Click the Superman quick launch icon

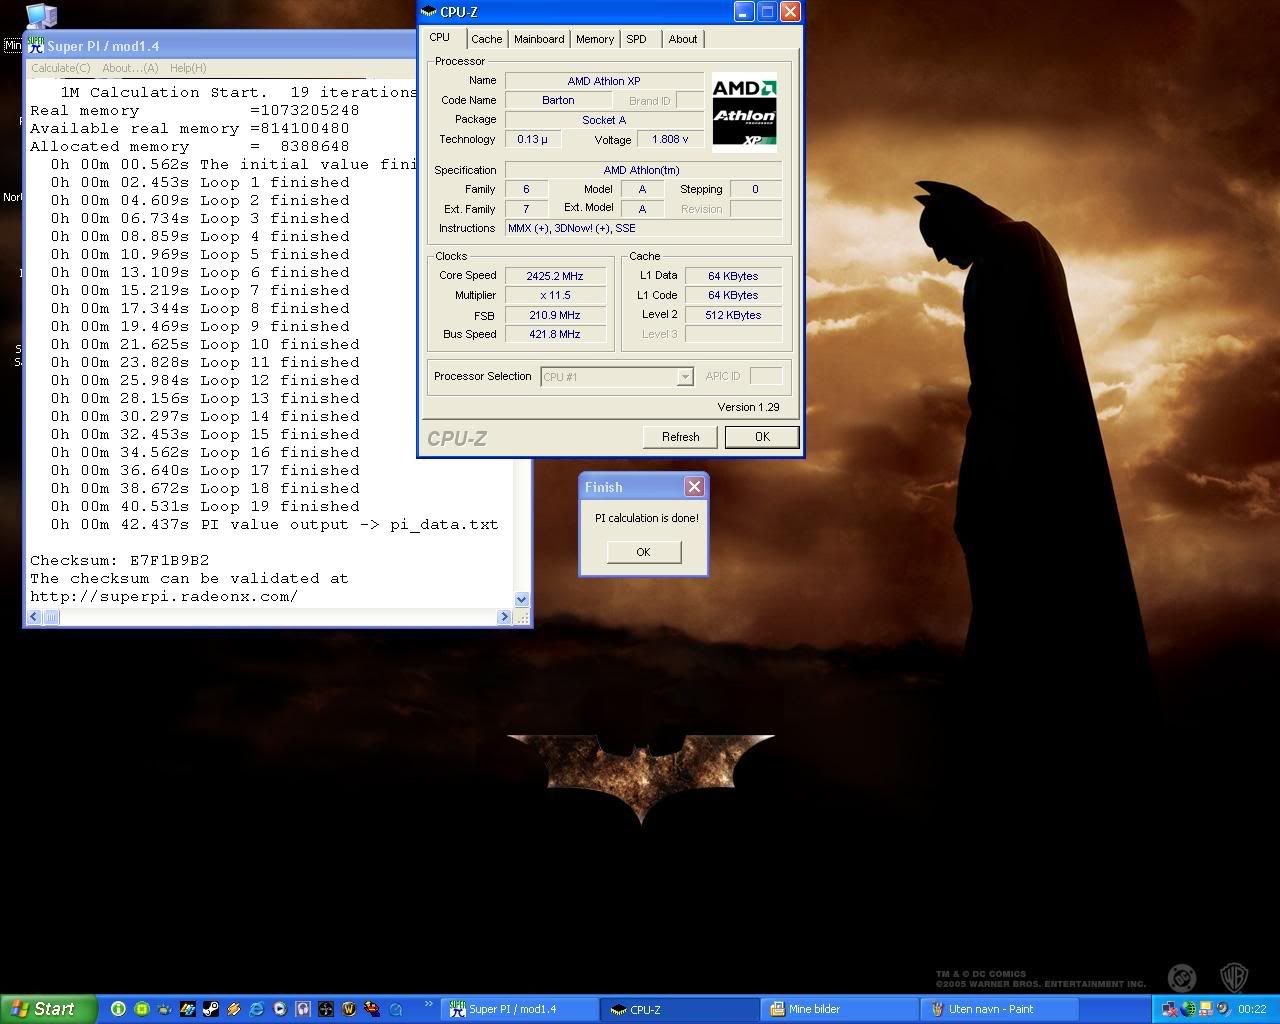click(x=372, y=1009)
